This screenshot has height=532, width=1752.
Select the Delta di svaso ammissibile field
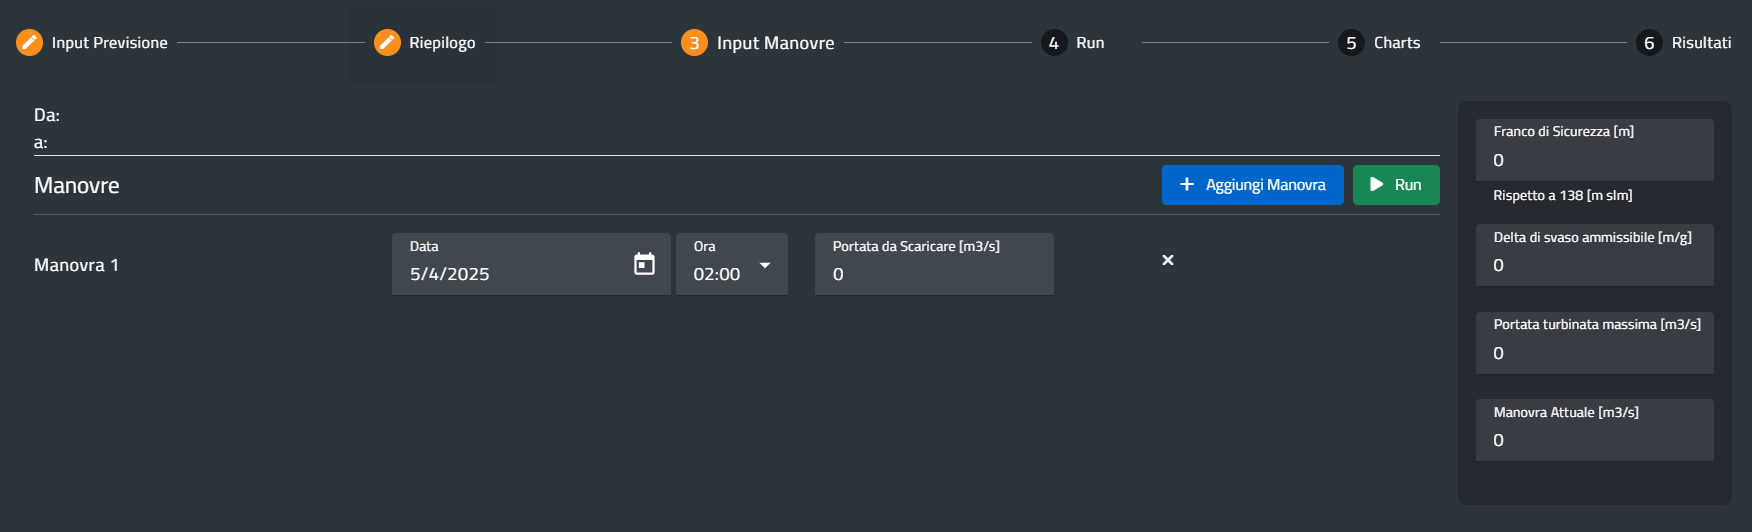pyautogui.click(x=1594, y=265)
